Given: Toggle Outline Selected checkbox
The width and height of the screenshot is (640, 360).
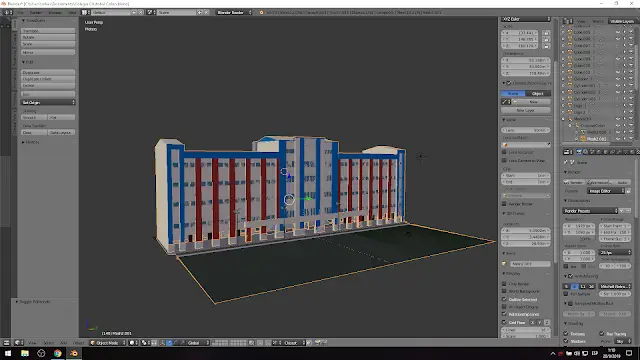Looking at the screenshot, I should [x=504, y=299].
